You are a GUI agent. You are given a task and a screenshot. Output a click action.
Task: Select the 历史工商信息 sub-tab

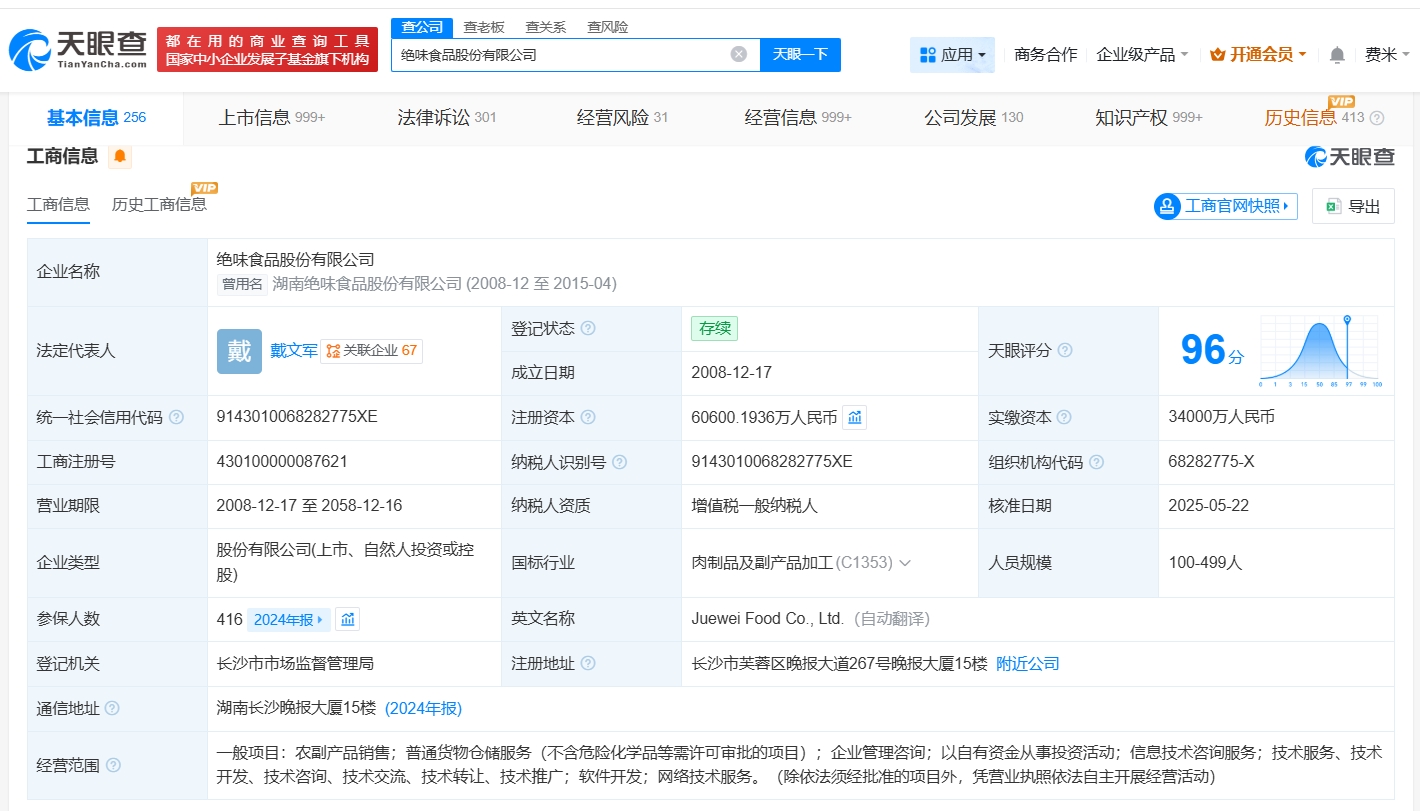coord(159,204)
